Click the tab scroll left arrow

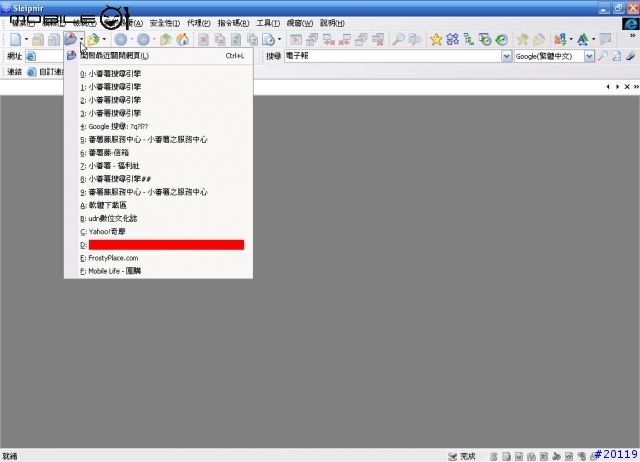click(608, 87)
